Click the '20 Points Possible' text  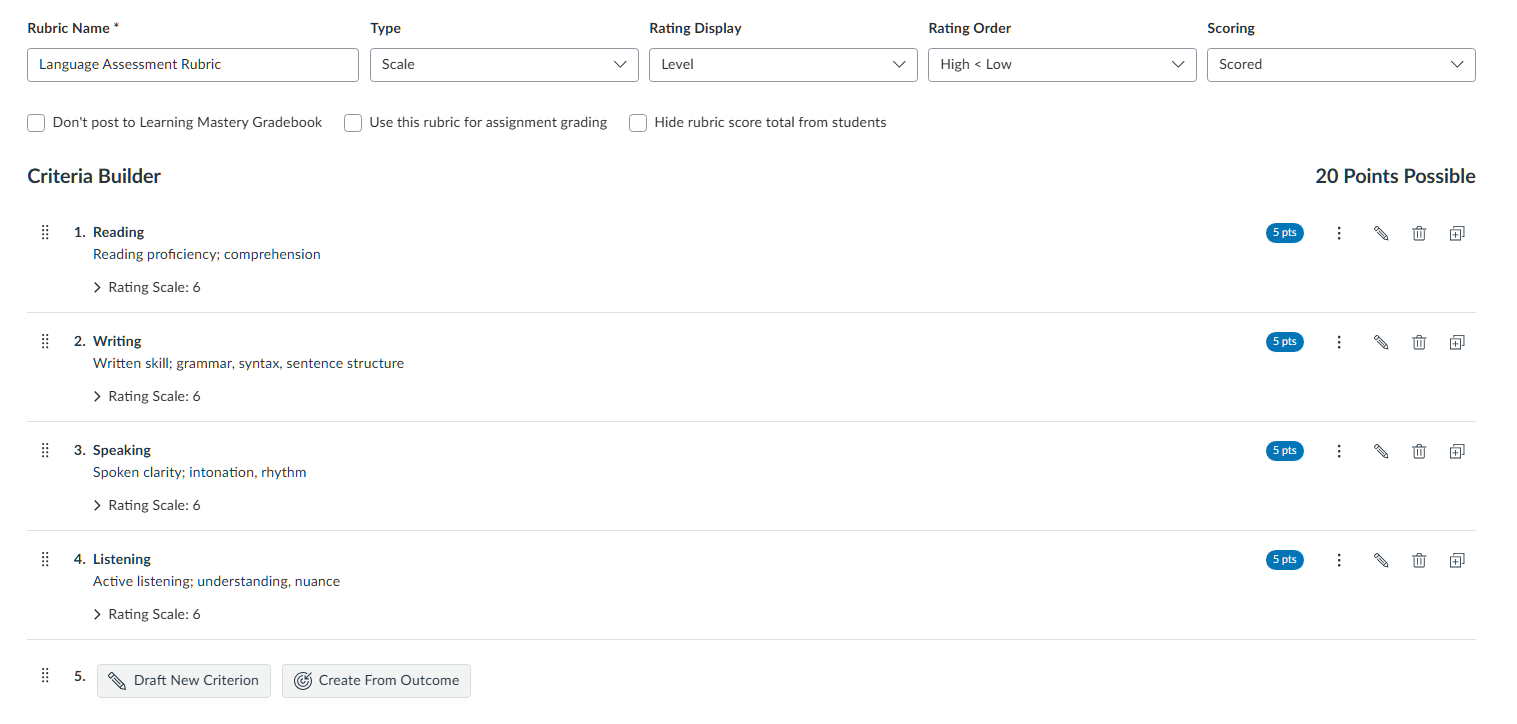pos(1395,176)
